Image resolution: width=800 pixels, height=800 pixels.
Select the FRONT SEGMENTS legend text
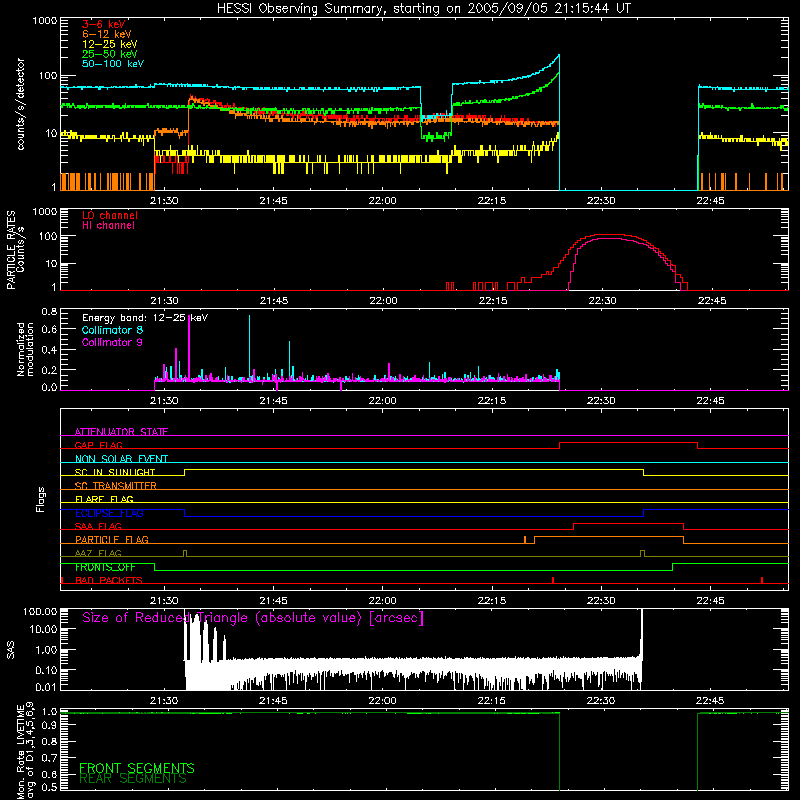137,768
